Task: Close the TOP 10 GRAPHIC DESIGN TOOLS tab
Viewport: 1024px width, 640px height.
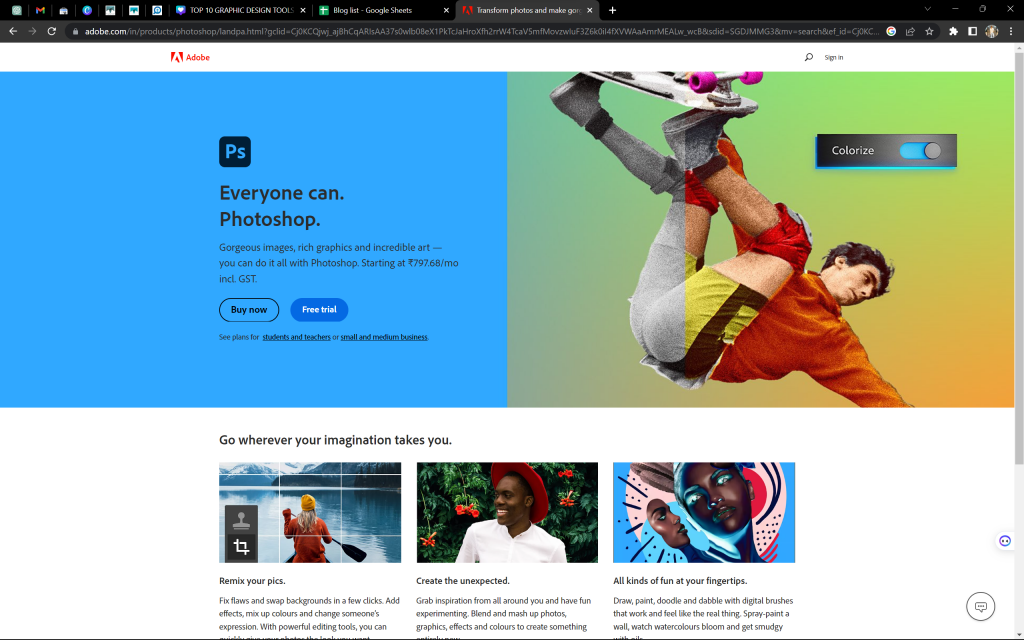Action: coord(303,10)
